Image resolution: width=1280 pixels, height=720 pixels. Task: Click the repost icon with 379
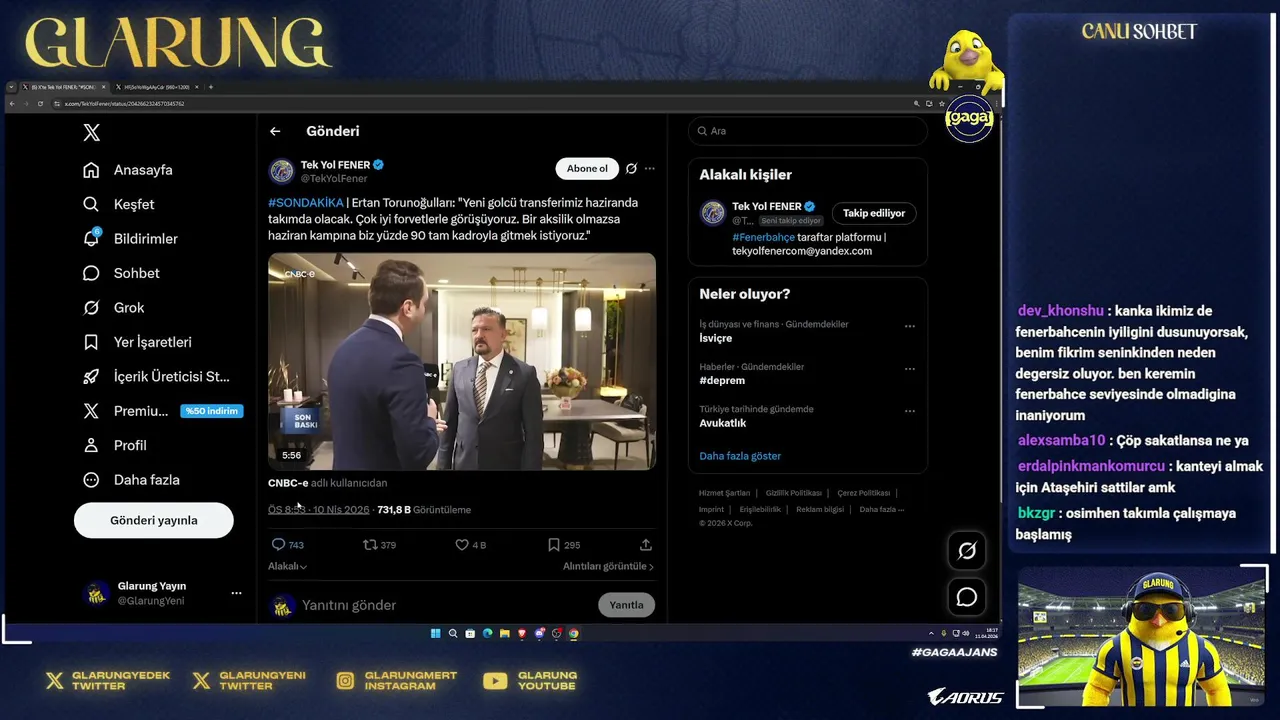click(x=379, y=545)
